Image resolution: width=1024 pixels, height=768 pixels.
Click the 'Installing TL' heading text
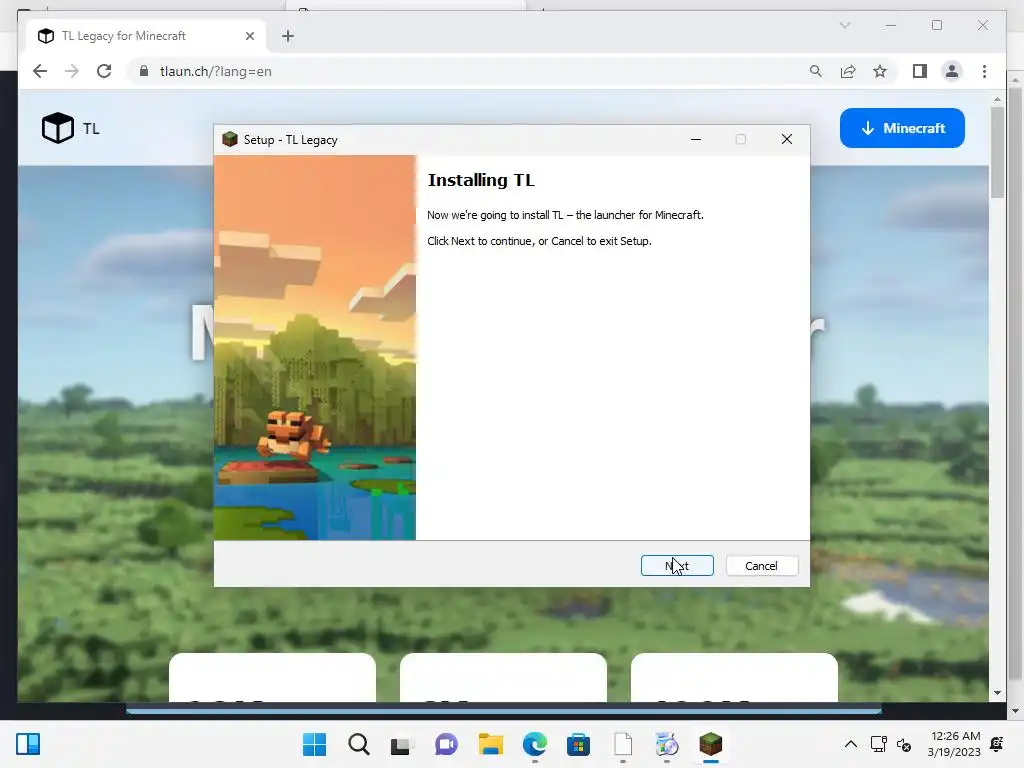(481, 180)
